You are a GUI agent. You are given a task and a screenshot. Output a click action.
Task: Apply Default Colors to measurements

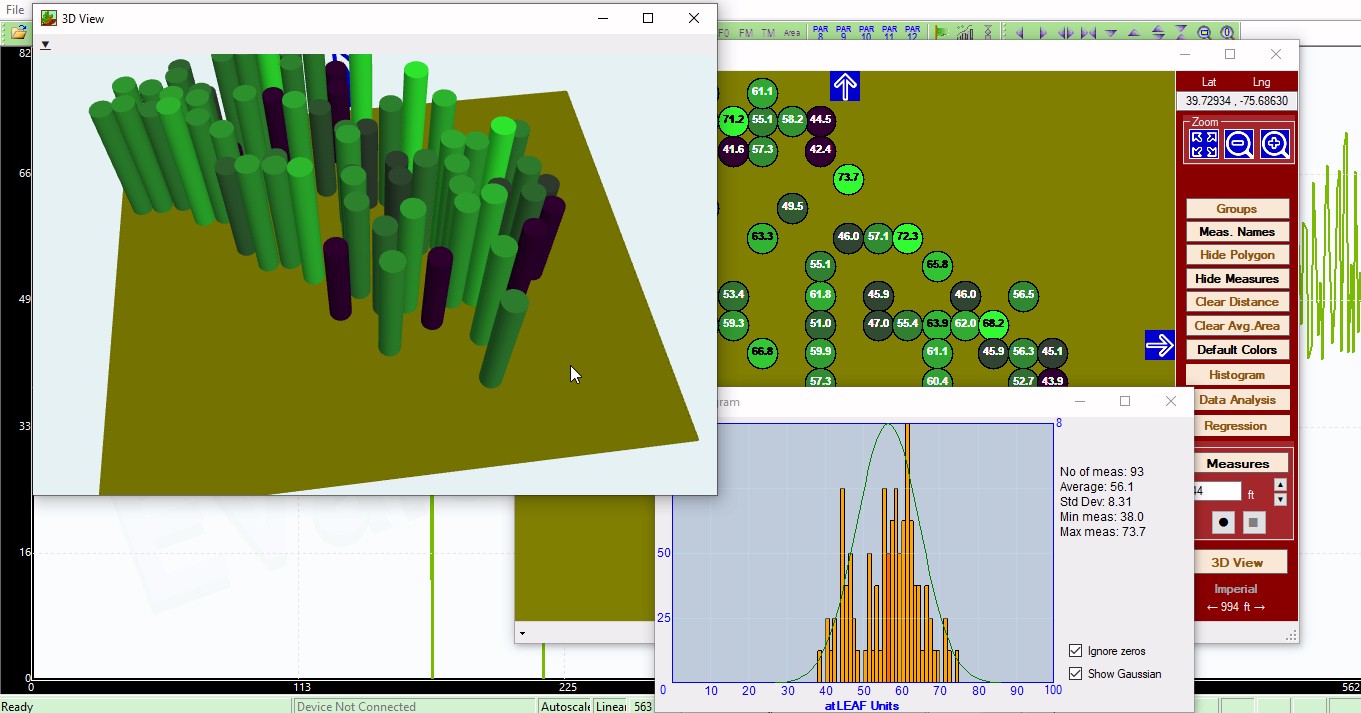(x=1237, y=350)
